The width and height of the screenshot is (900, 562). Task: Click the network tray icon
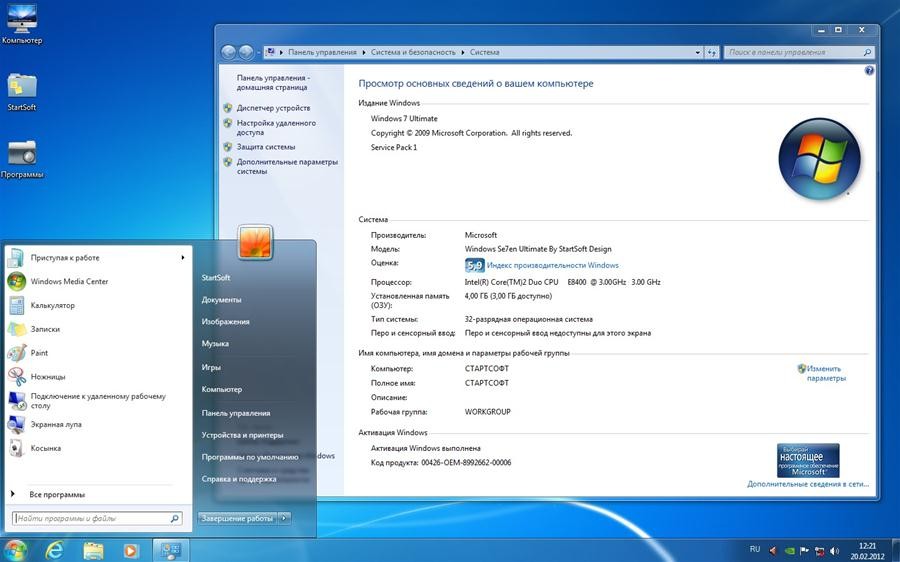click(820, 551)
